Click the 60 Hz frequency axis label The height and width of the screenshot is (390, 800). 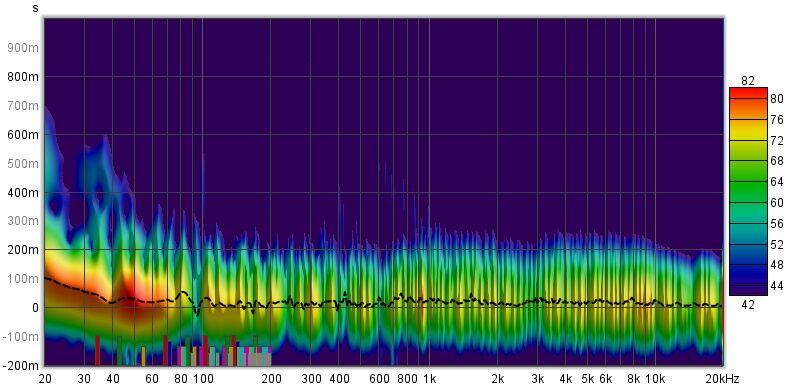[x=152, y=379]
